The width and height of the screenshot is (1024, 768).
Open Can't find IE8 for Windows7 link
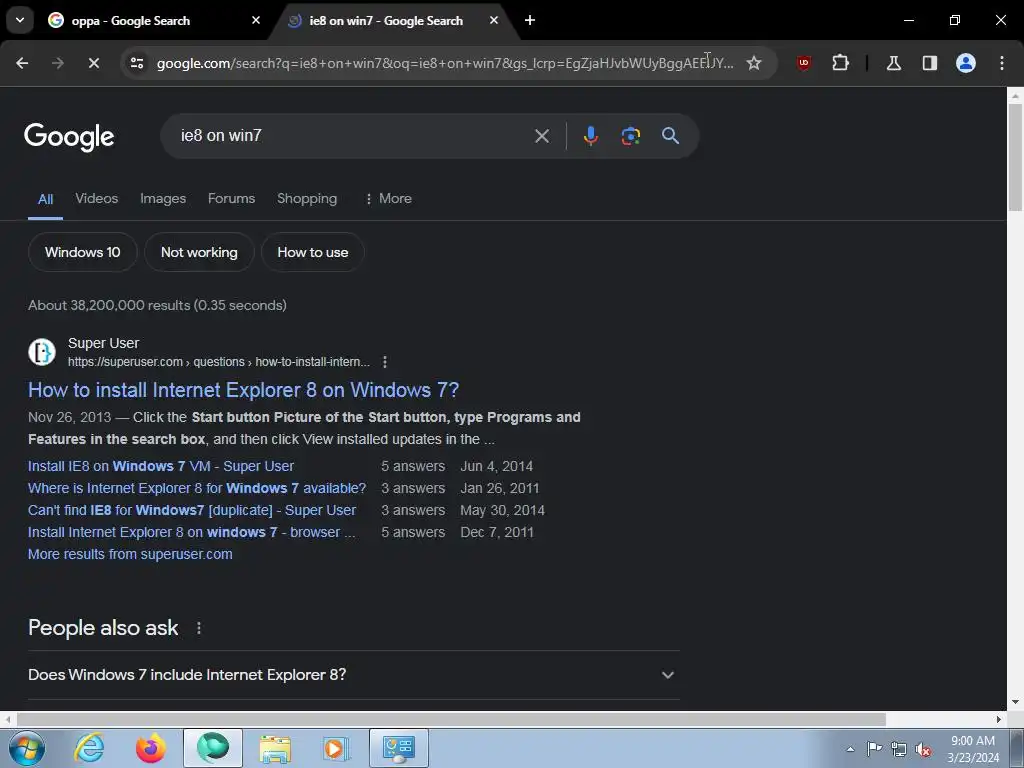(x=192, y=511)
